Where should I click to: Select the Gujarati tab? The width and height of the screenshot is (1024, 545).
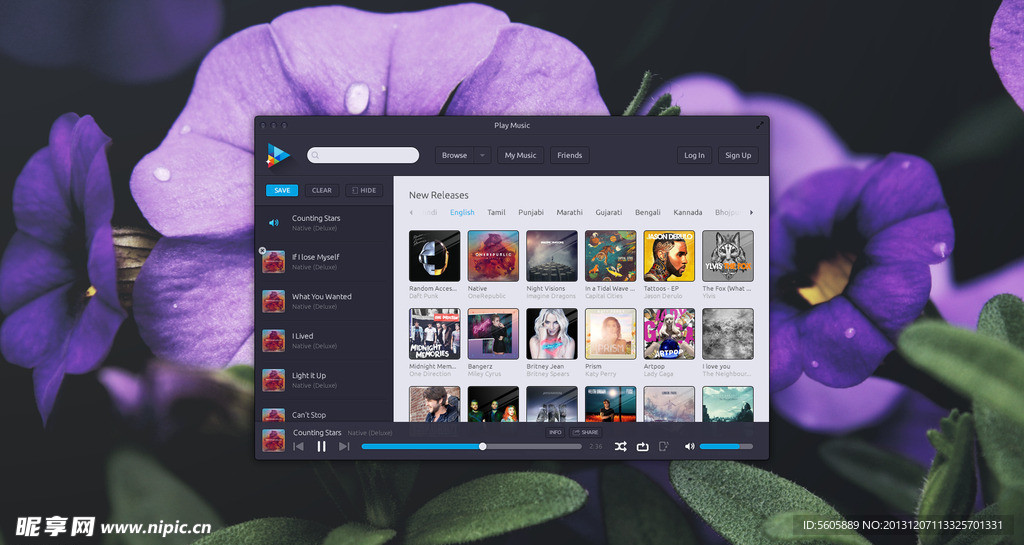tap(609, 212)
